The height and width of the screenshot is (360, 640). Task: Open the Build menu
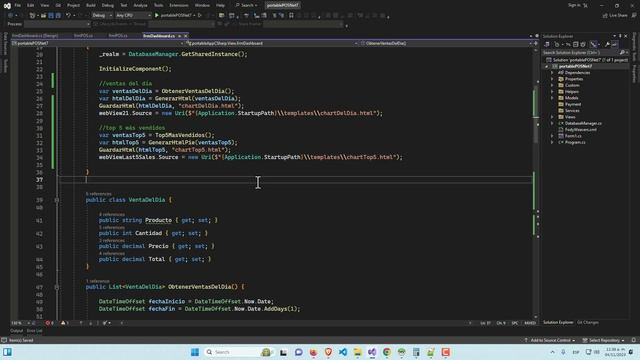pyautogui.click(x=91, y=5)
